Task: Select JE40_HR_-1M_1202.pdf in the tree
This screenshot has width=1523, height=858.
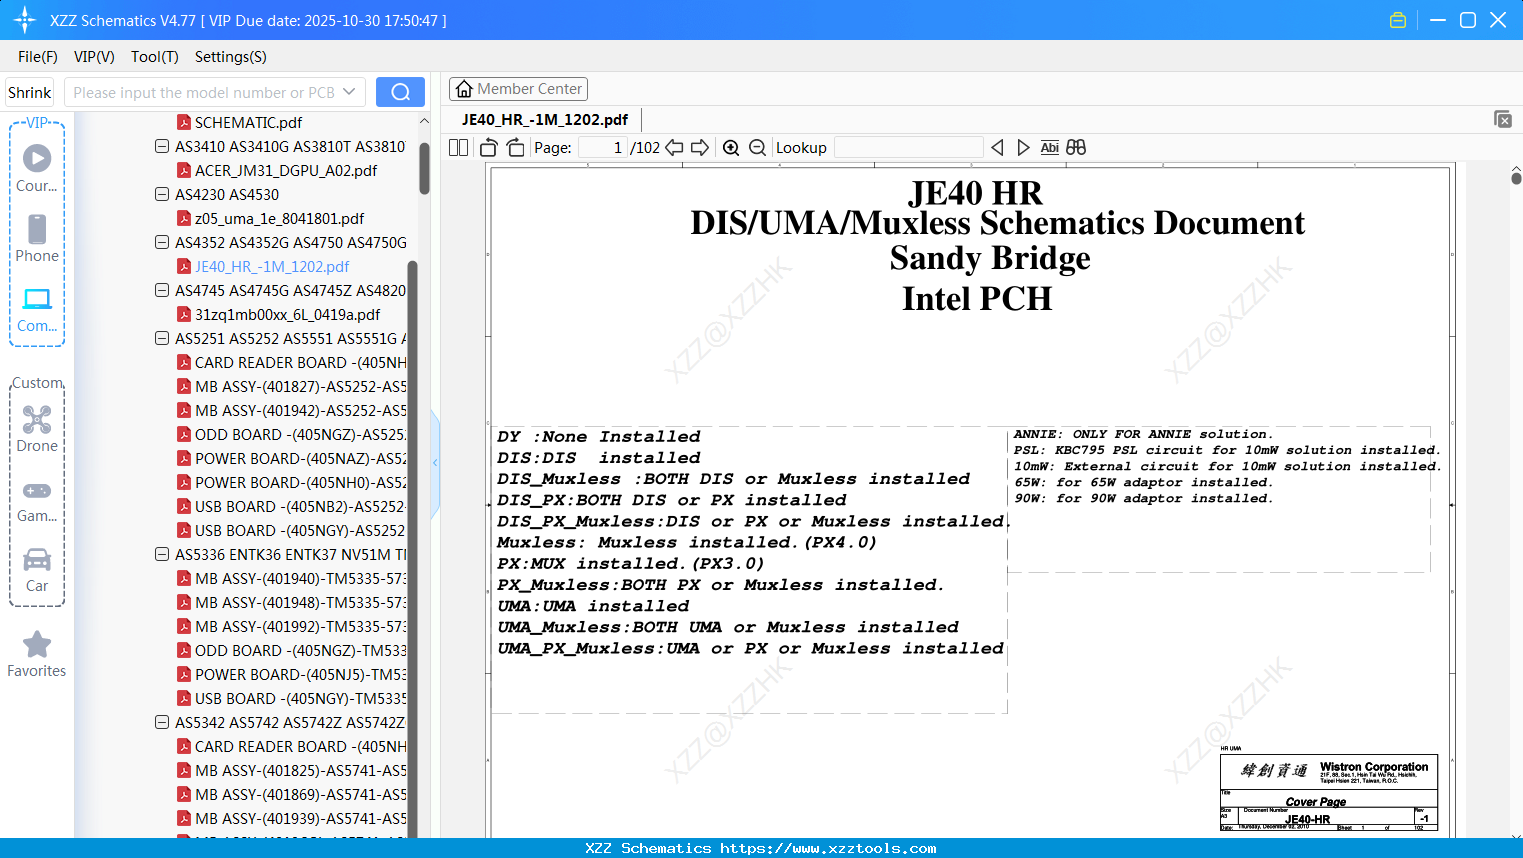Action: click(272, 266)
